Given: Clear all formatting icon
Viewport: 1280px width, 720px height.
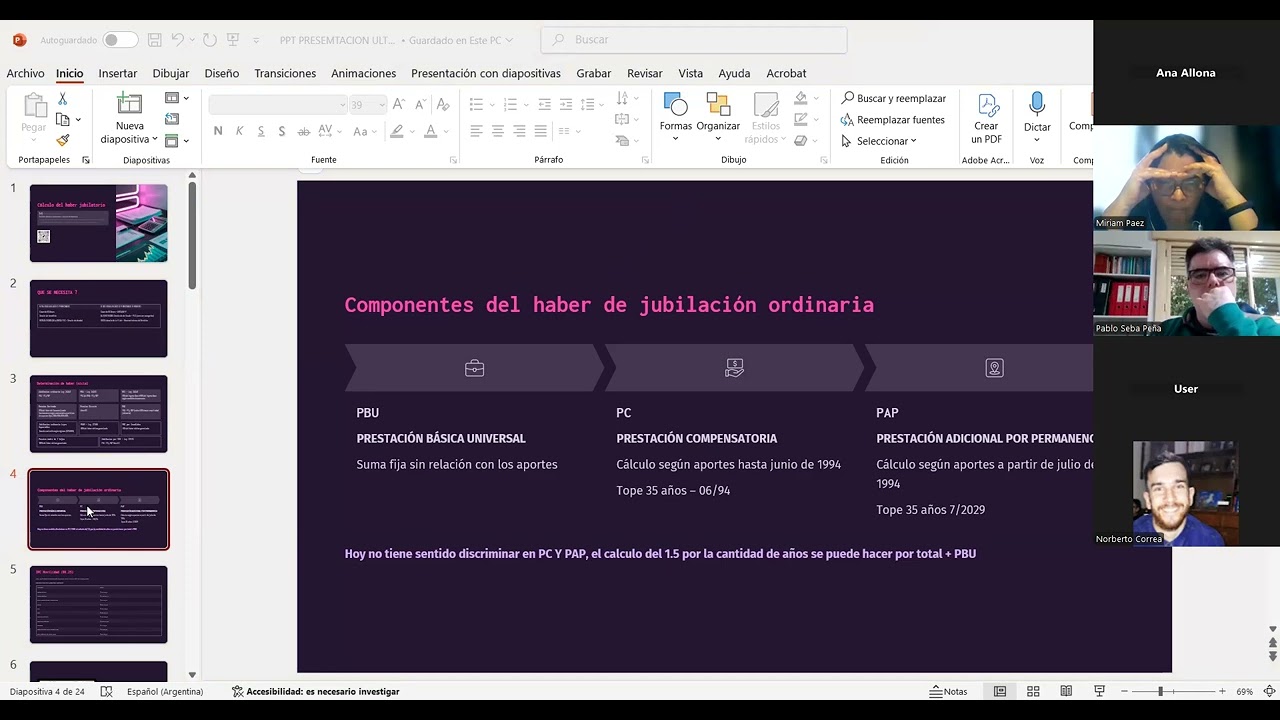Looking at the screenshot, I should point(443,104).
